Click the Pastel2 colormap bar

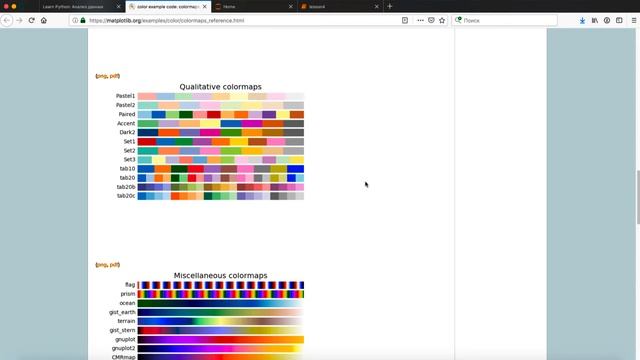pyautogui.click(x=220, y=105)
